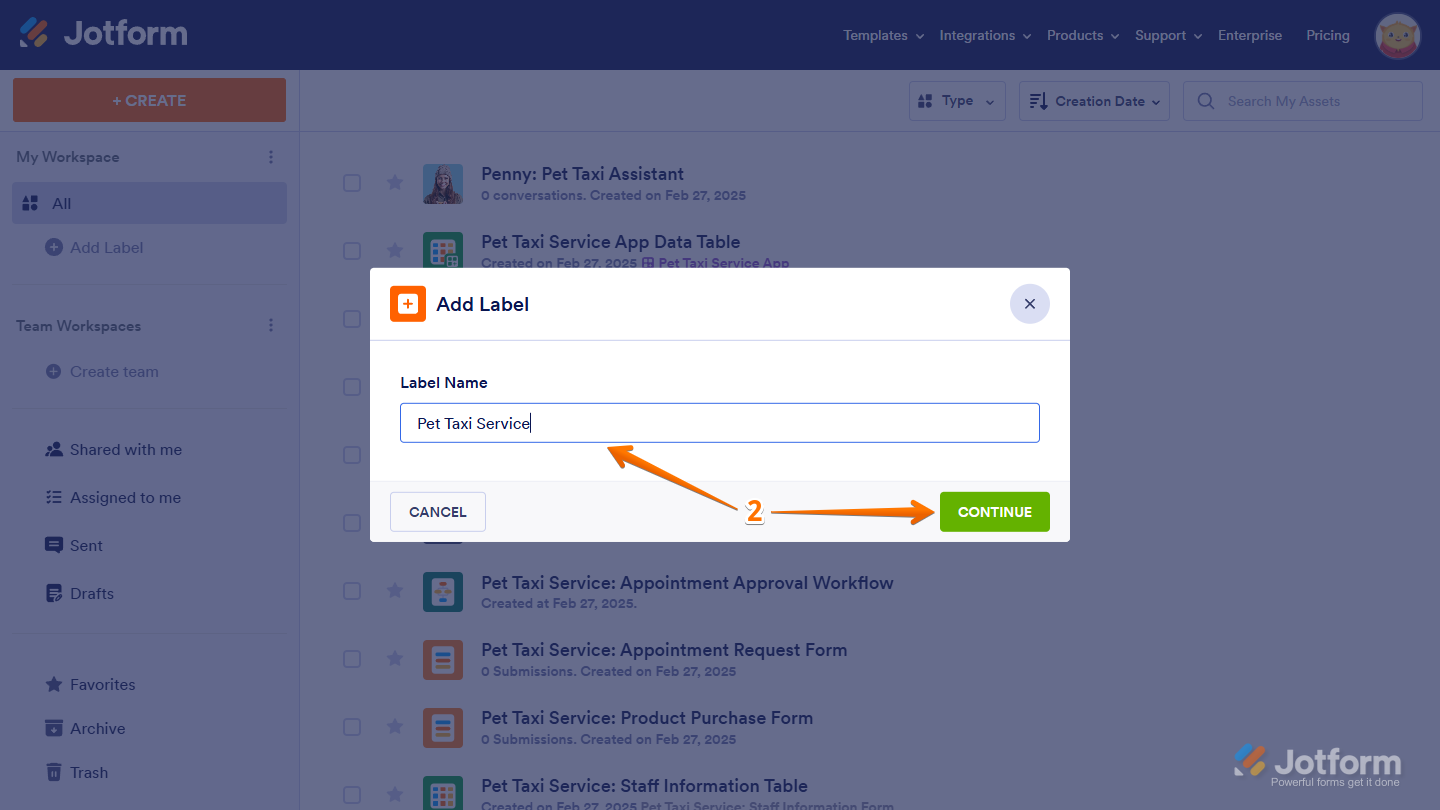Image resolution: width=1440 pixels, height=810 pixels.
Task: Star the Product Purchase Form item
Action: 395,726
